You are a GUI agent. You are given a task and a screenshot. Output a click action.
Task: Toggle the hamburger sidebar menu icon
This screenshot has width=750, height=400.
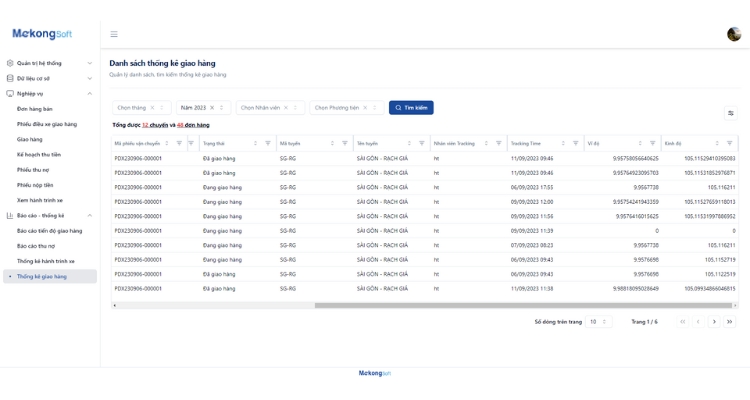[114, 34]
